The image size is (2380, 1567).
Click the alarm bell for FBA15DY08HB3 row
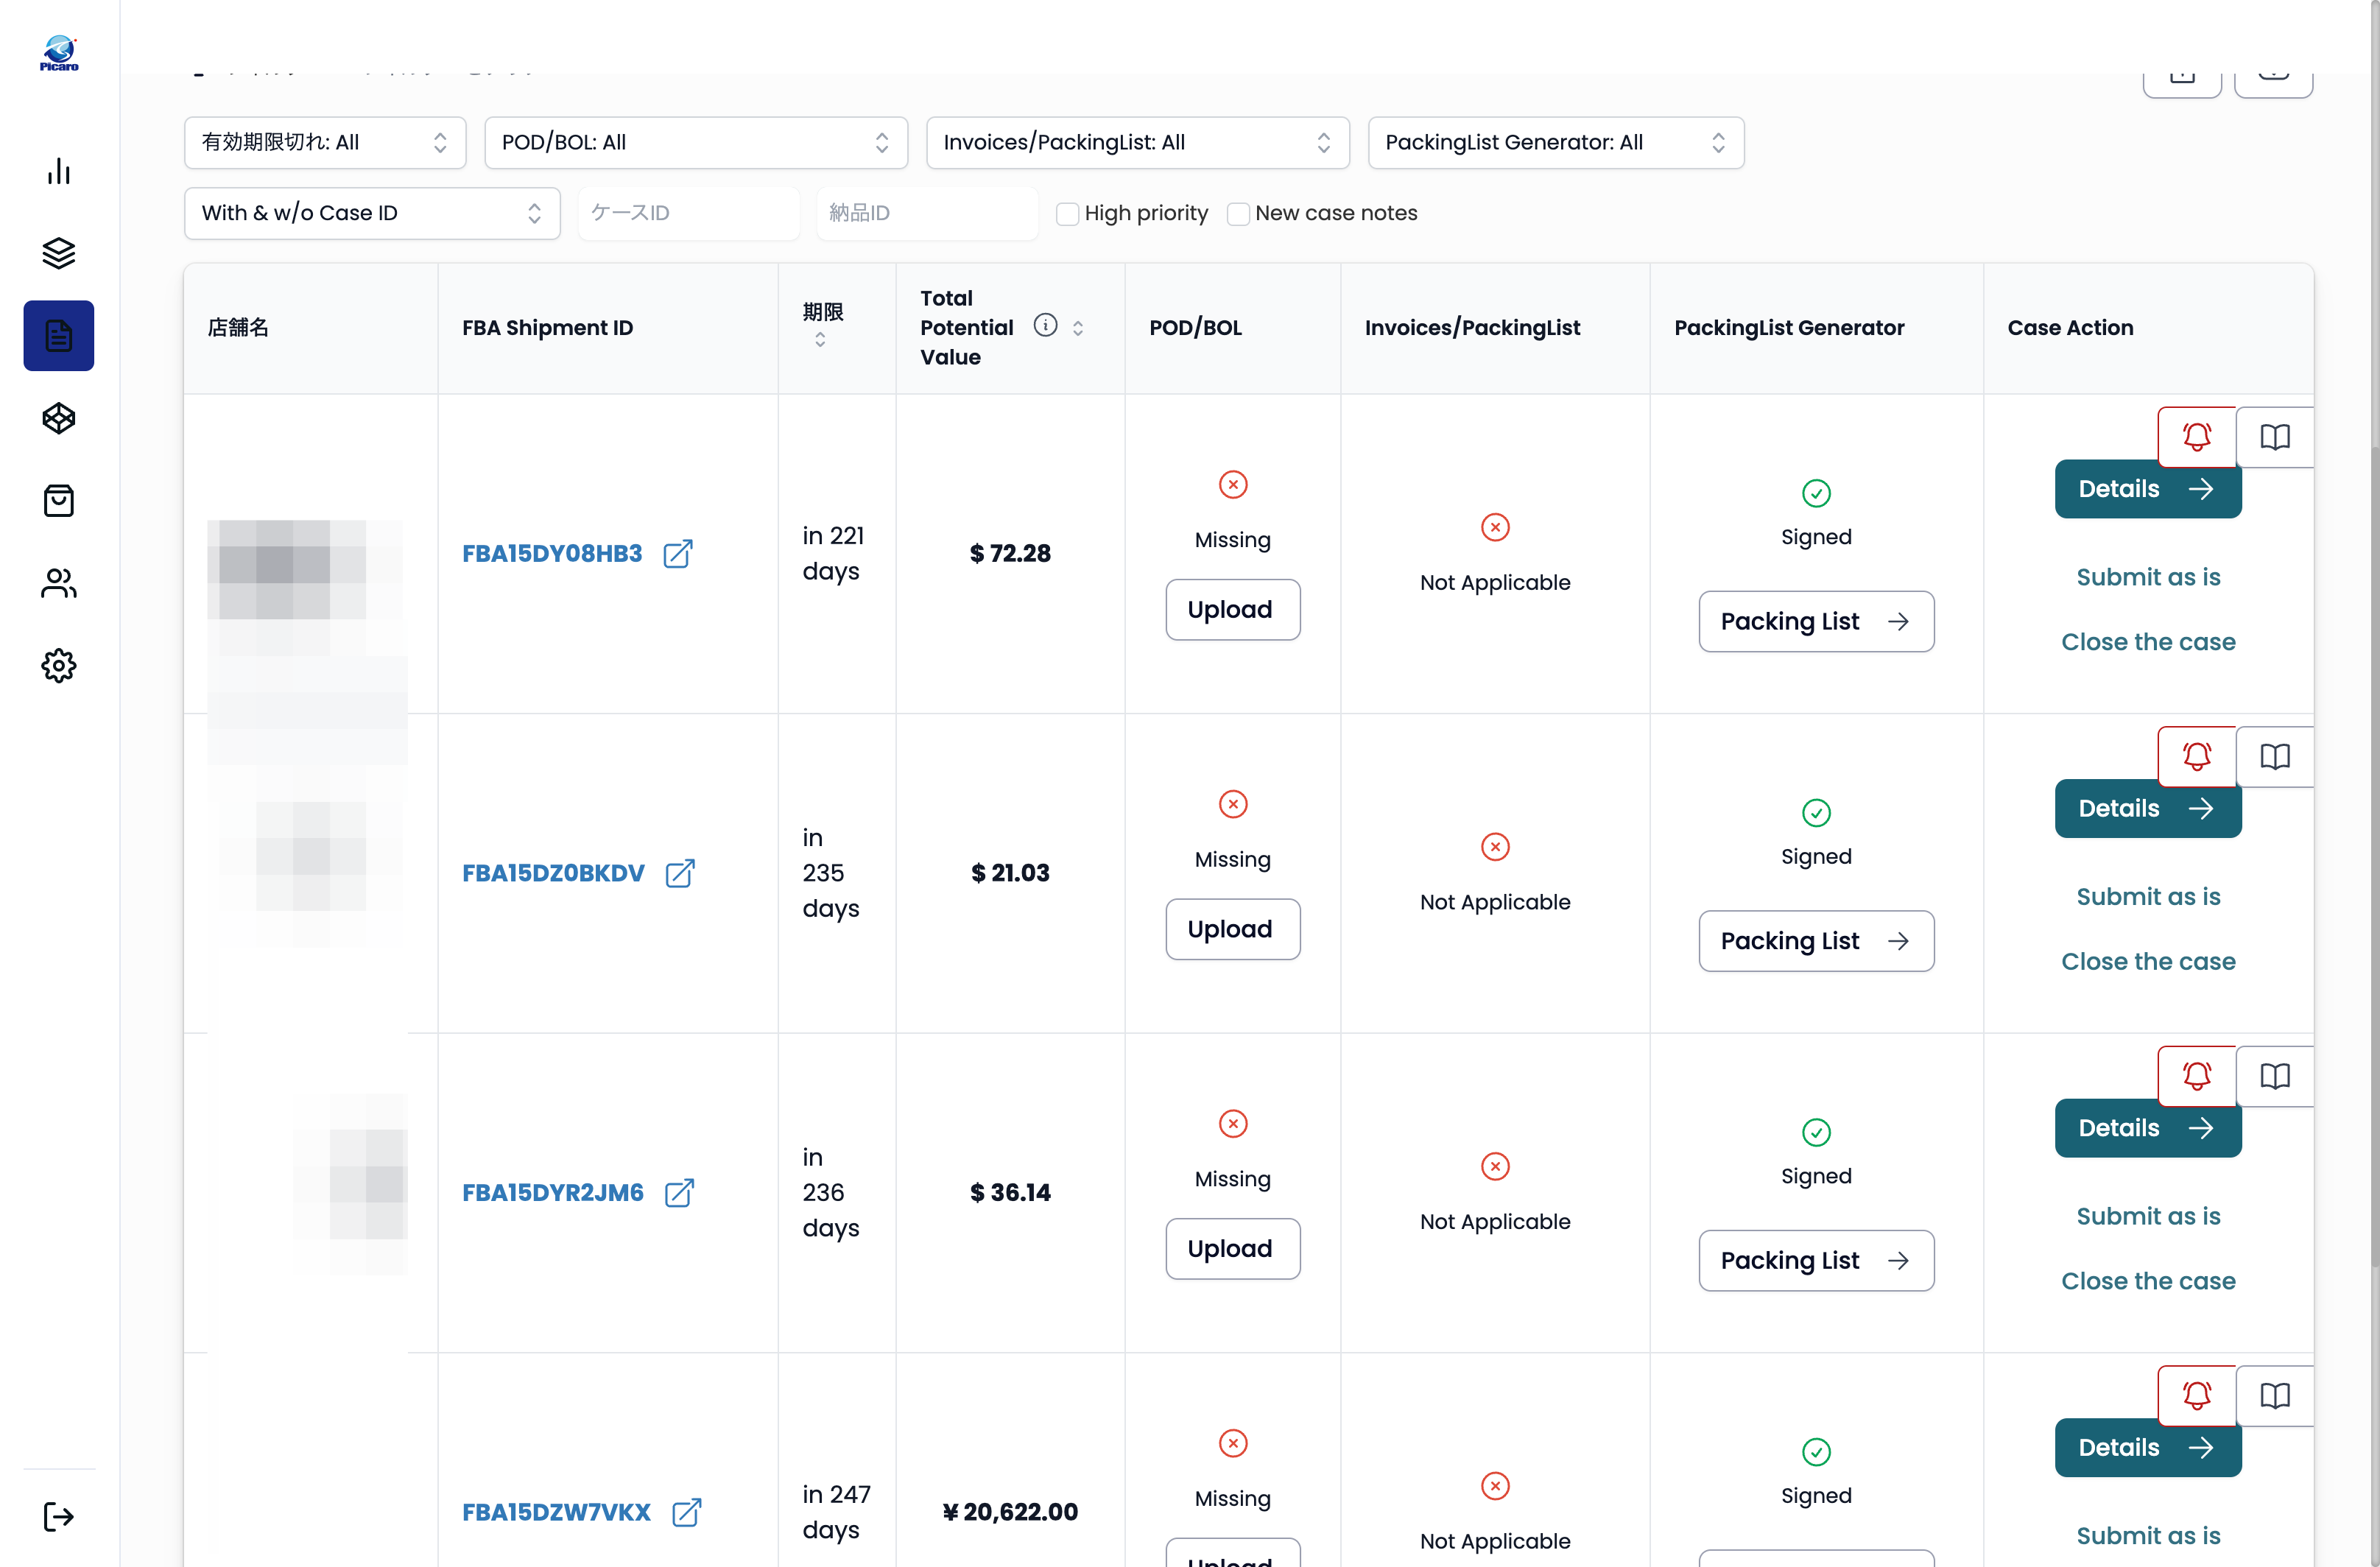pyautogui.click(x=2196, y=437)
